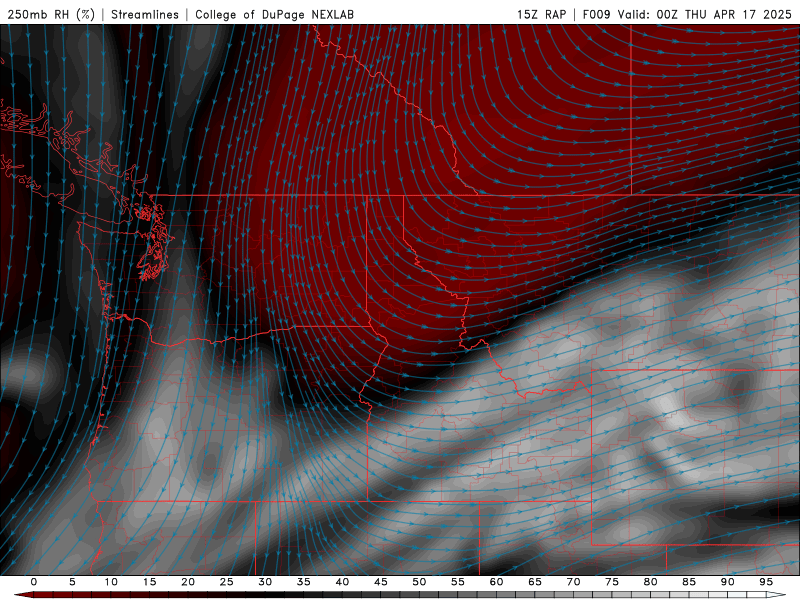The width and height of the screenshot is (800, 600).
Task: Click the "95" colorbar scale label
Action: (x=766, y=582)
